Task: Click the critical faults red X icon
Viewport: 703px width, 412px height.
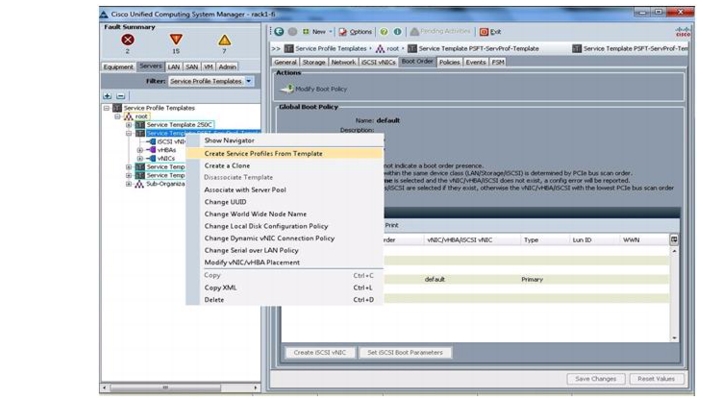Action: pos(128,40)
